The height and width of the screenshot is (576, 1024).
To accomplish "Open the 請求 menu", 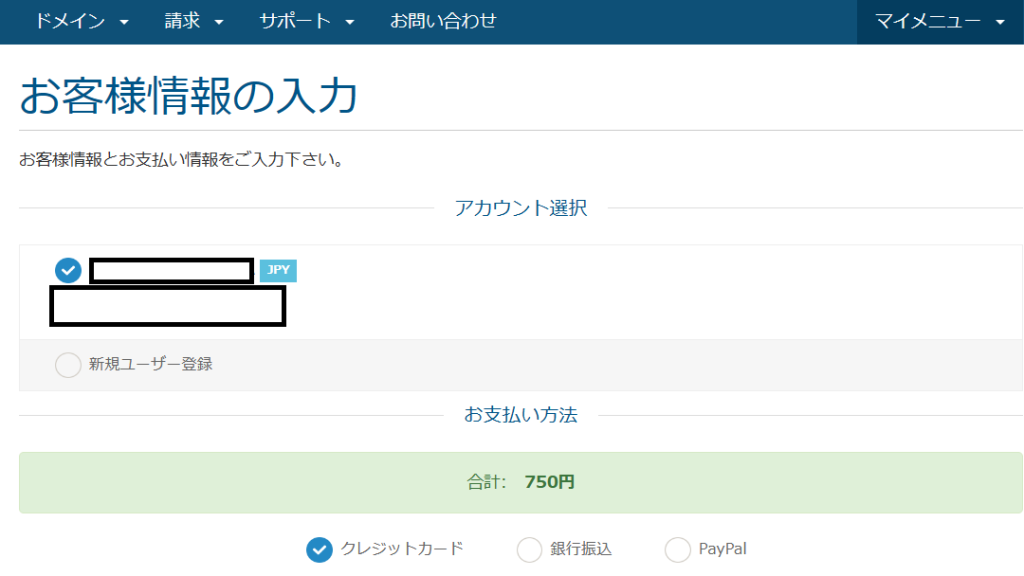I will pos(182,21).
